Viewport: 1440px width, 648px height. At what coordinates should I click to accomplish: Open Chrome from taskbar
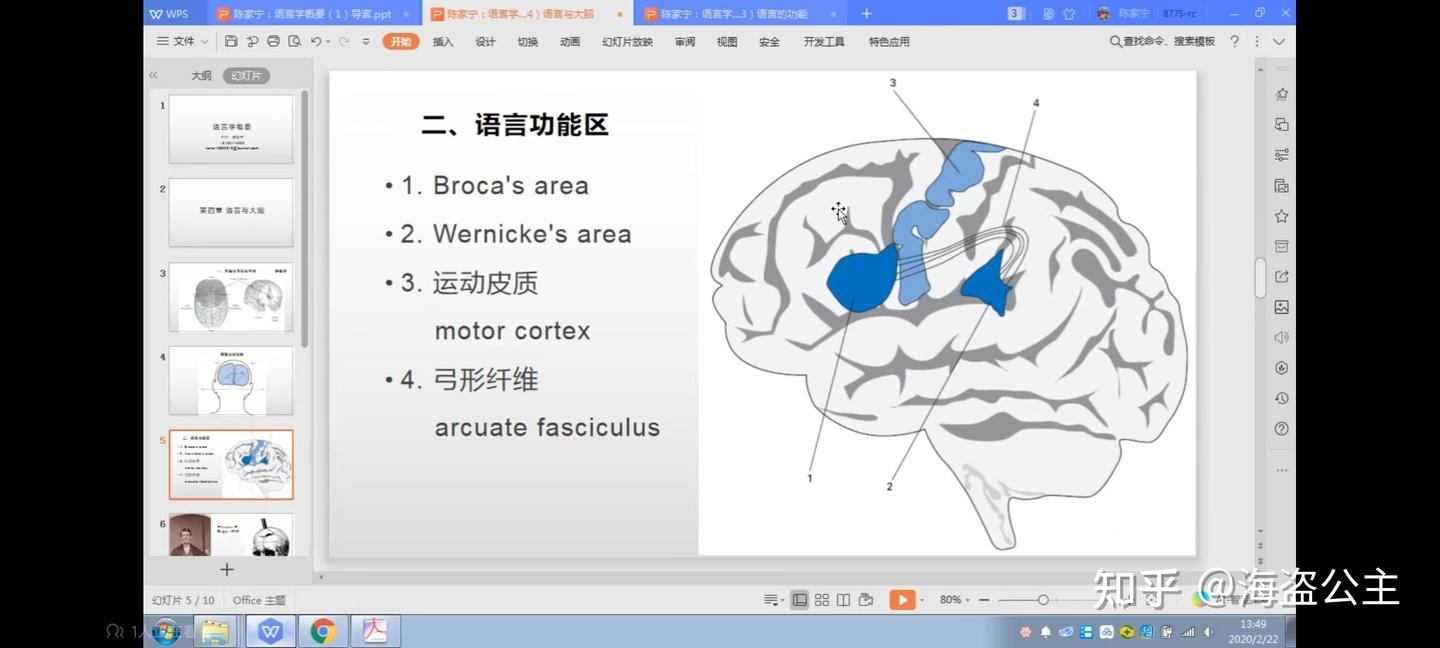point(323,631)
